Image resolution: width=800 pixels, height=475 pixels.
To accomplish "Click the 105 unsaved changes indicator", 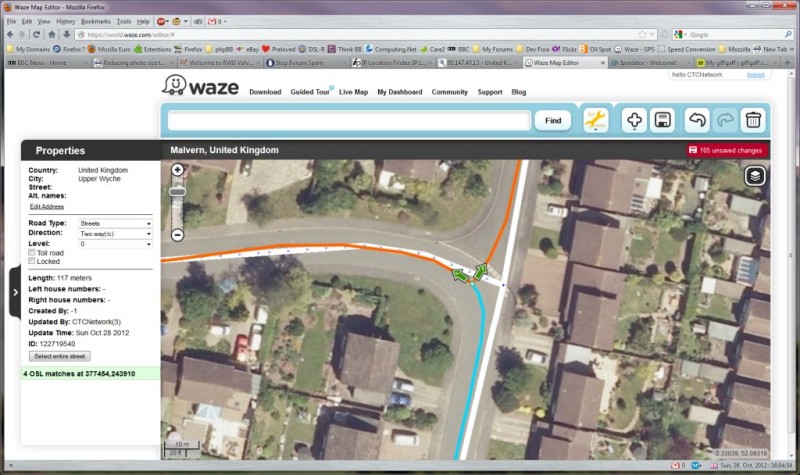I will (728, 150).
